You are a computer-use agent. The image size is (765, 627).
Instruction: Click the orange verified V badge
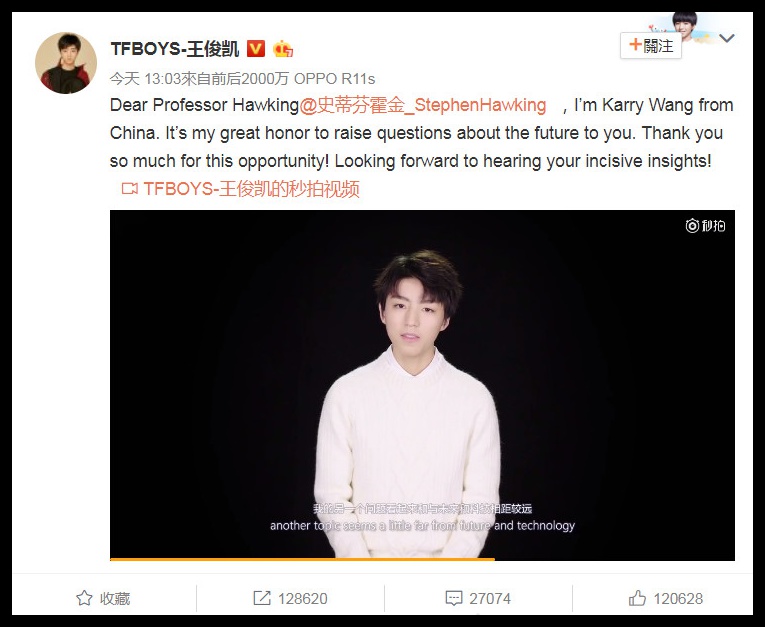click(256, 48)
